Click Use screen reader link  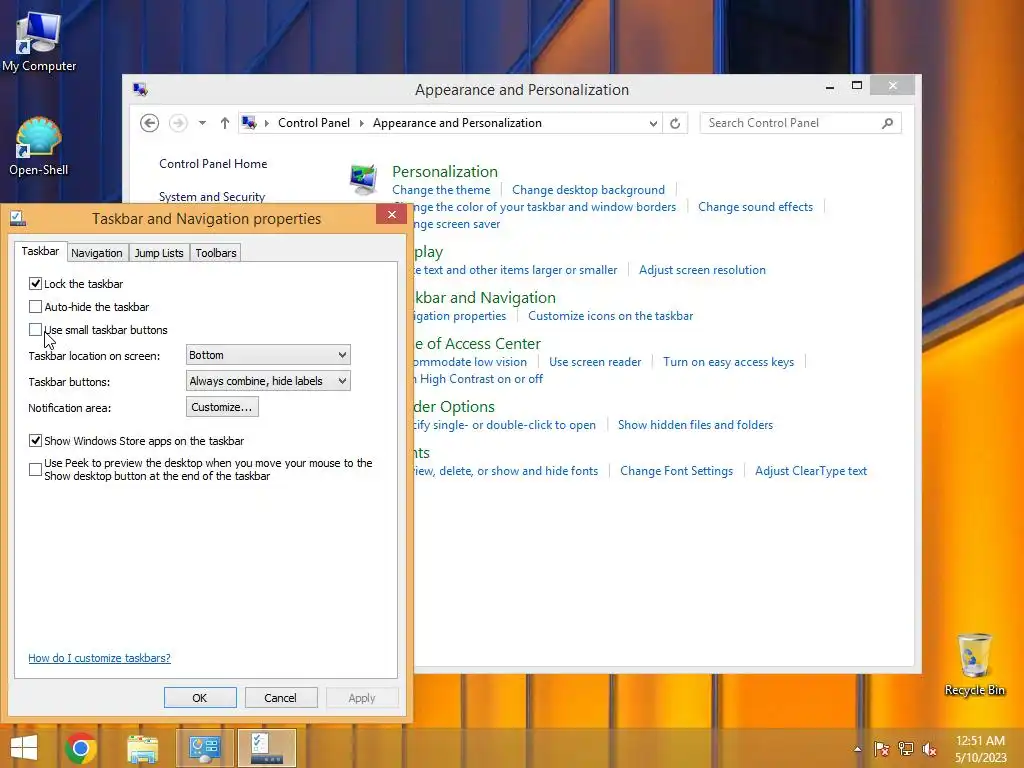[595, 362]
